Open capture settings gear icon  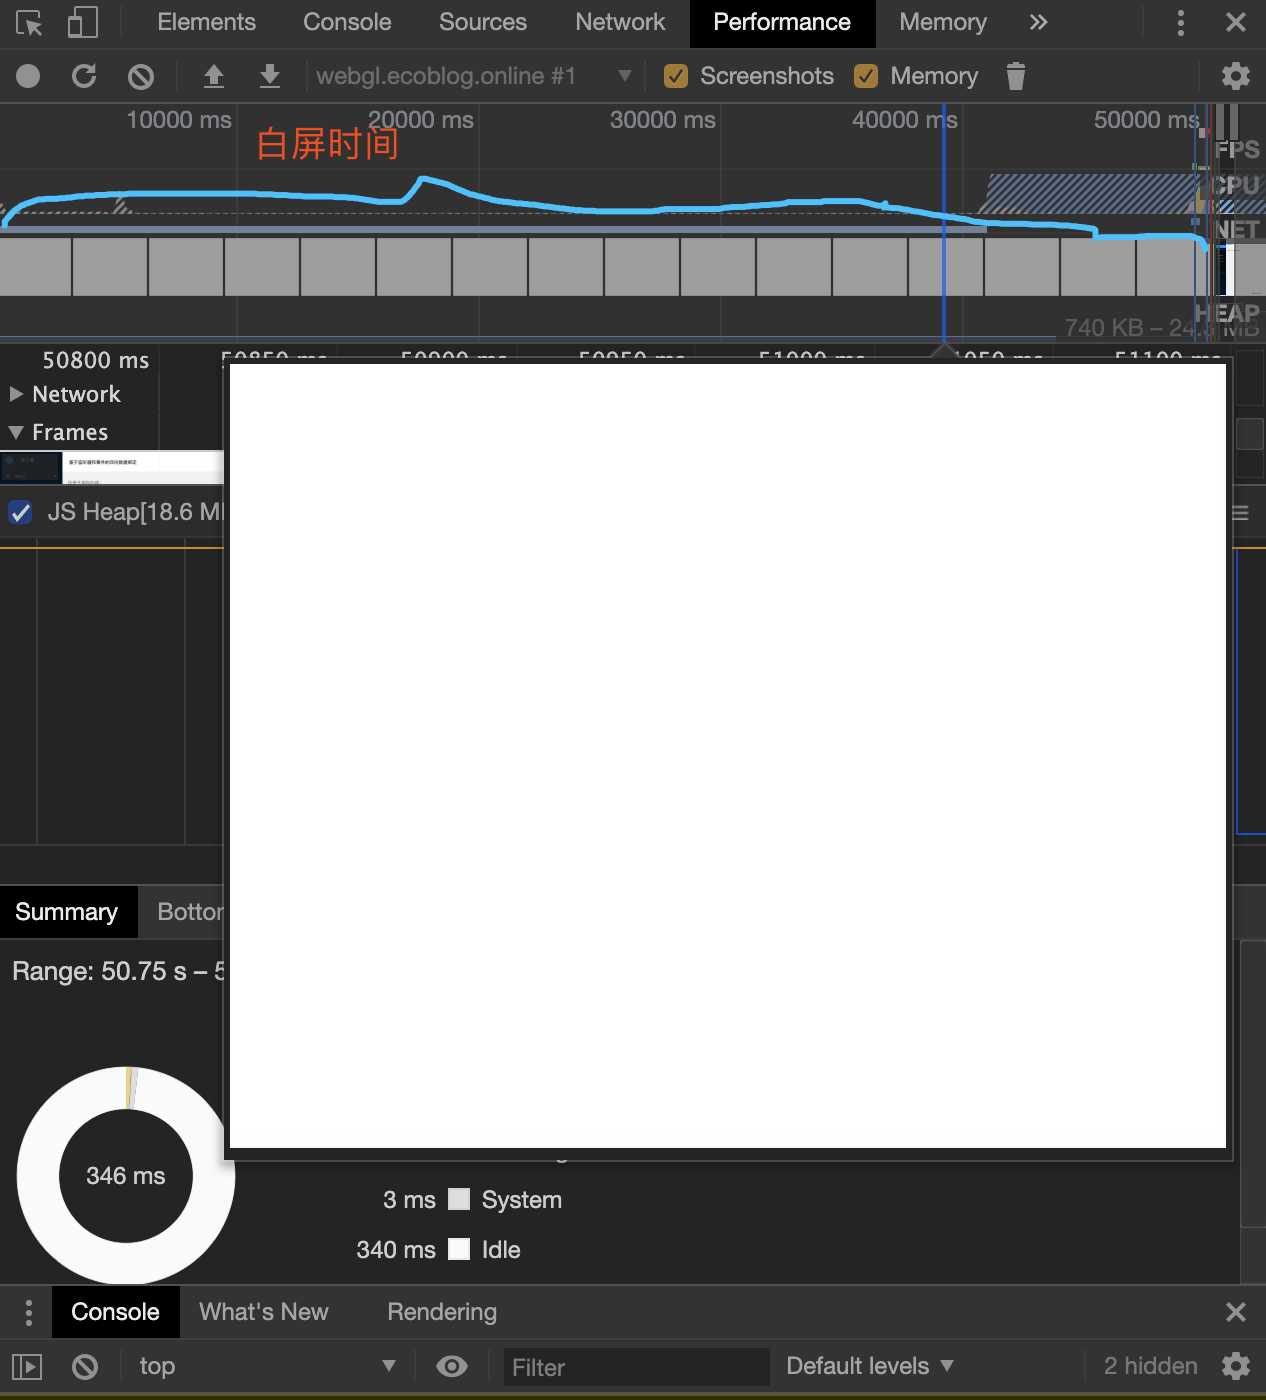pos(1236,76)
